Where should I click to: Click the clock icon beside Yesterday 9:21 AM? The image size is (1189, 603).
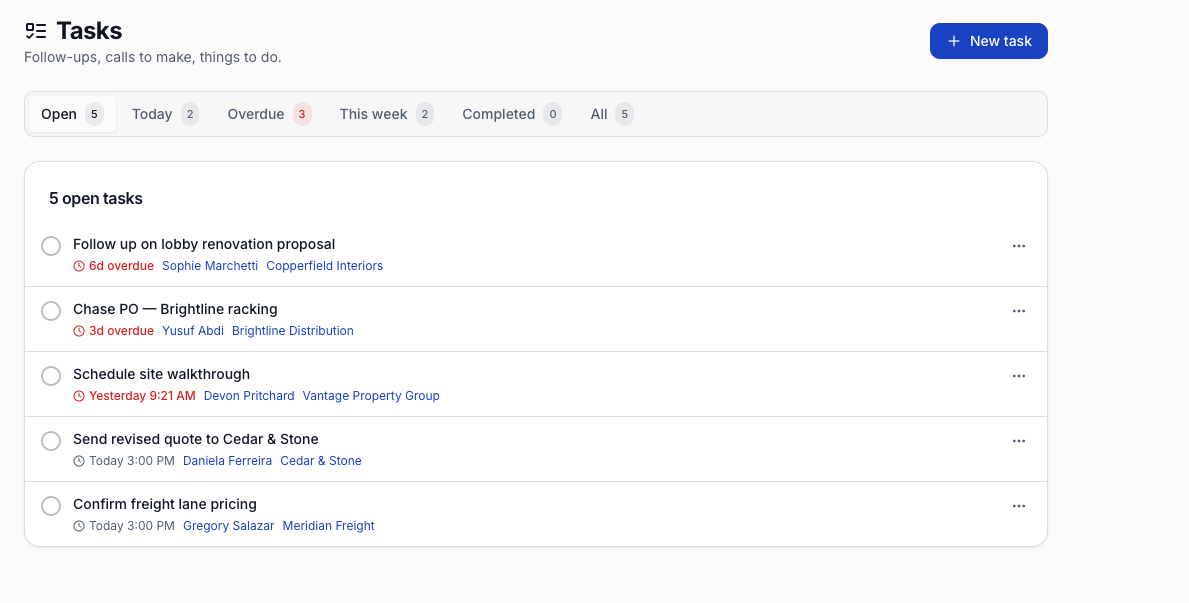pyautogui.click(x=79, y=396)
